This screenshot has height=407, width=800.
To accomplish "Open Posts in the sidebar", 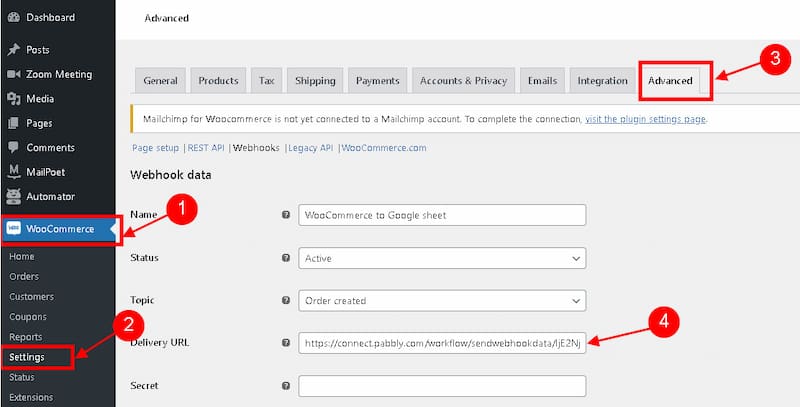I will tap(38, 50).
